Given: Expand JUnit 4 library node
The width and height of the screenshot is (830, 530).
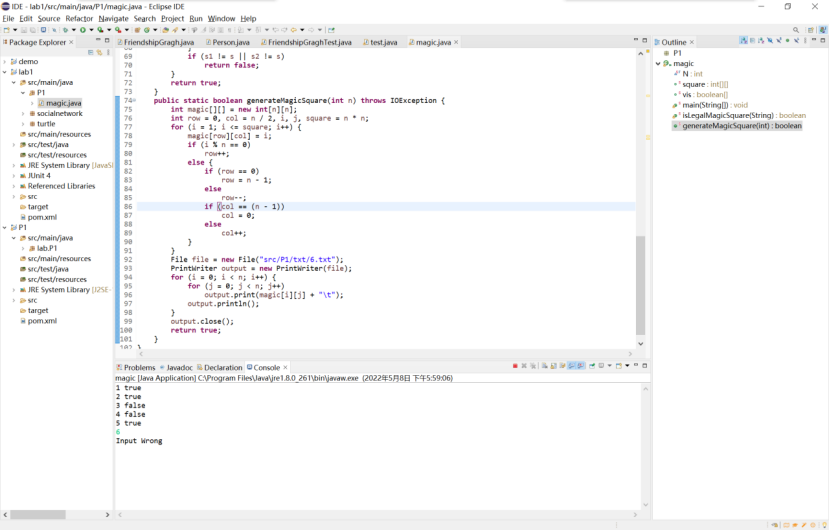Looking at the screenshot, I should coord(14,176).
